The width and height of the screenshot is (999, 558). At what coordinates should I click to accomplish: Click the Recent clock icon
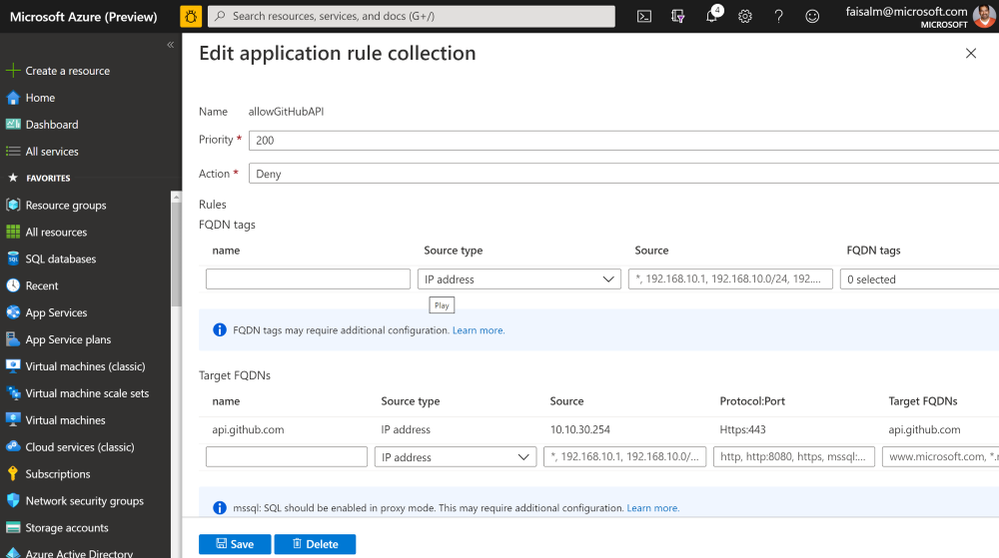pos(13,285)
